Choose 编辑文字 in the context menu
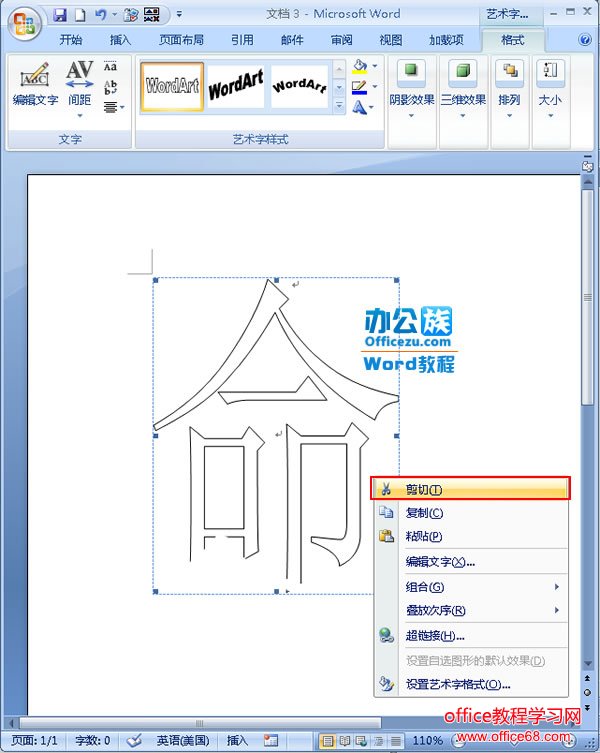This screenshot has width=600, height=753. click(471, 561)
